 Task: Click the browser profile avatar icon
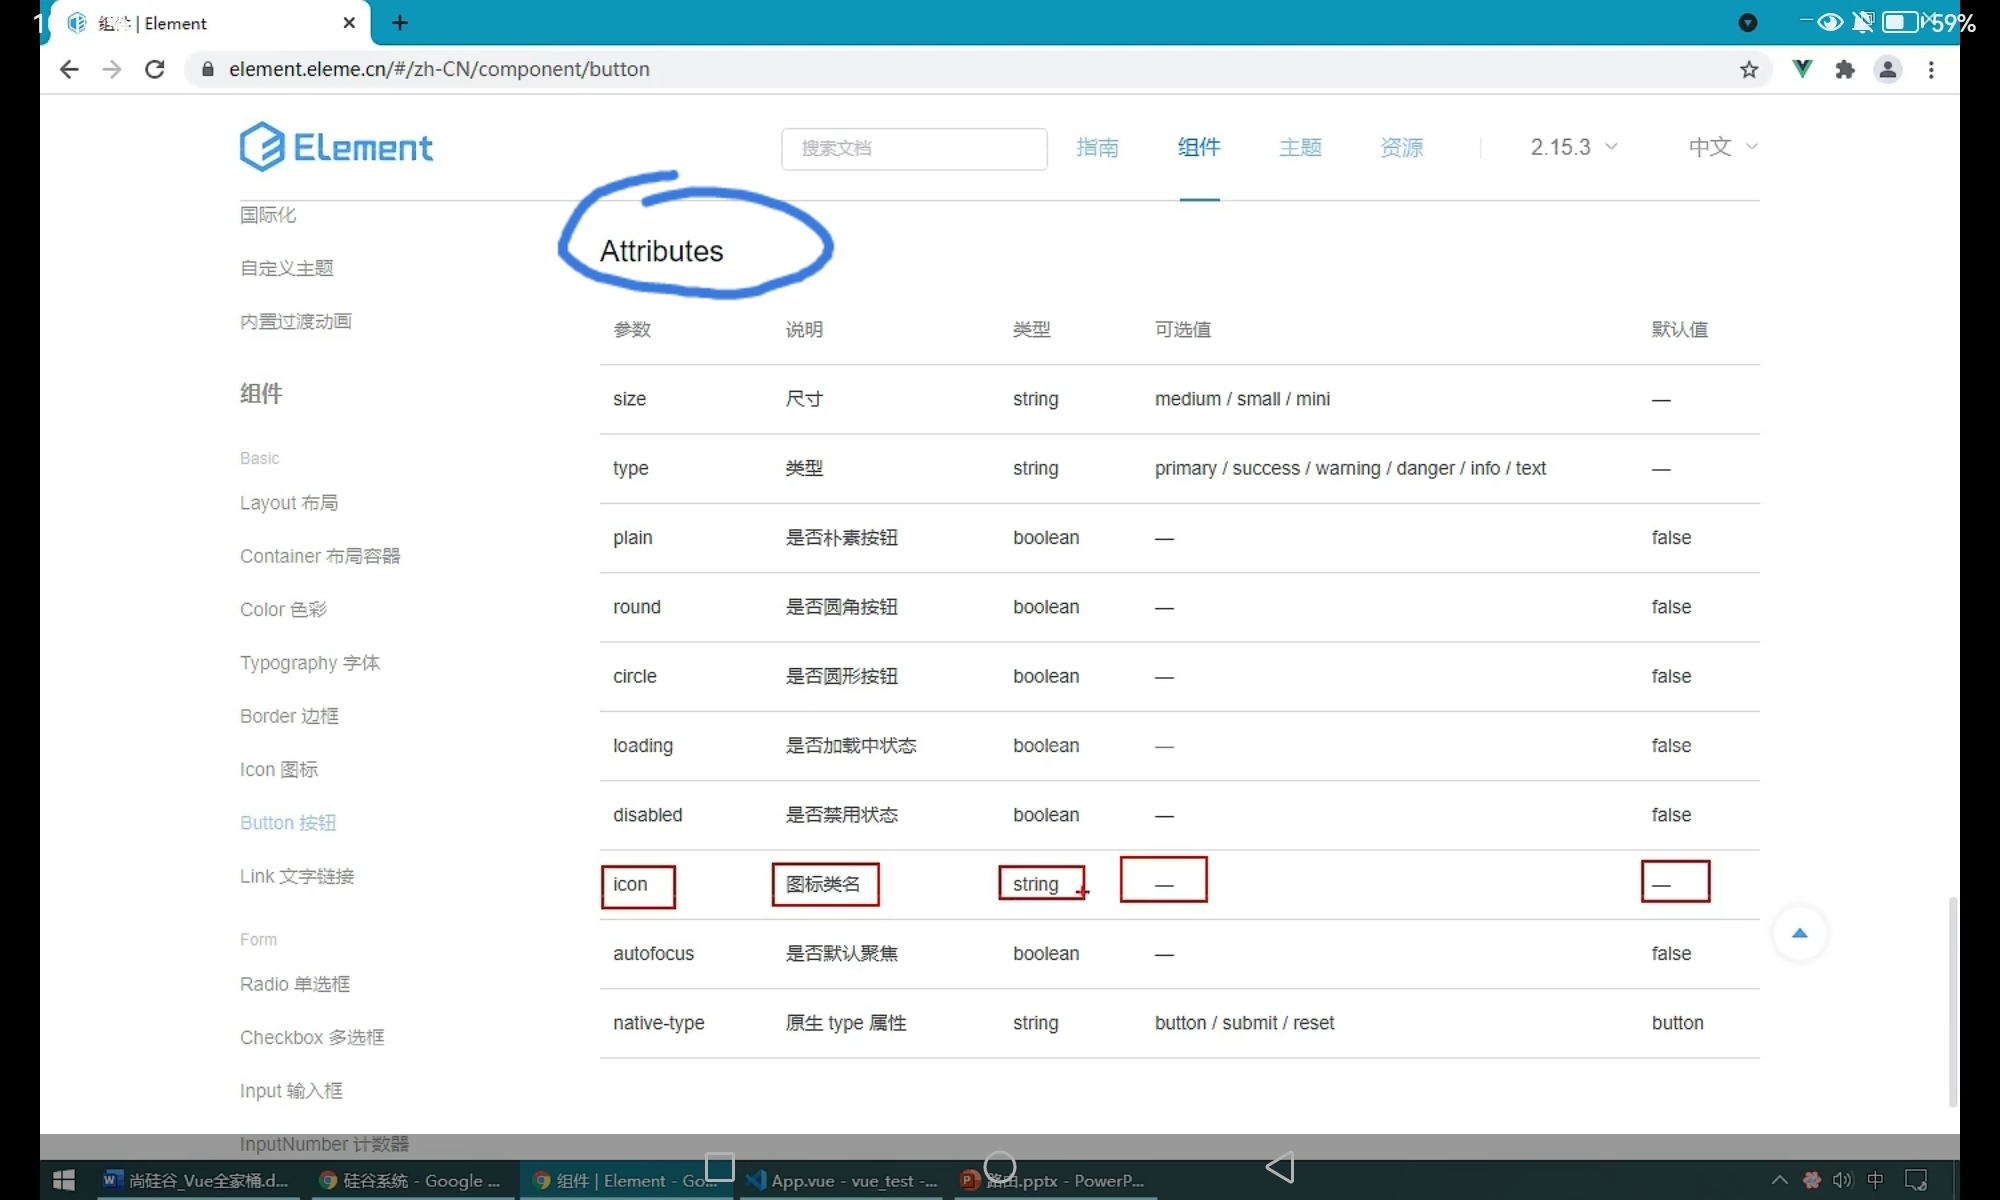(x=1888, y=69)
